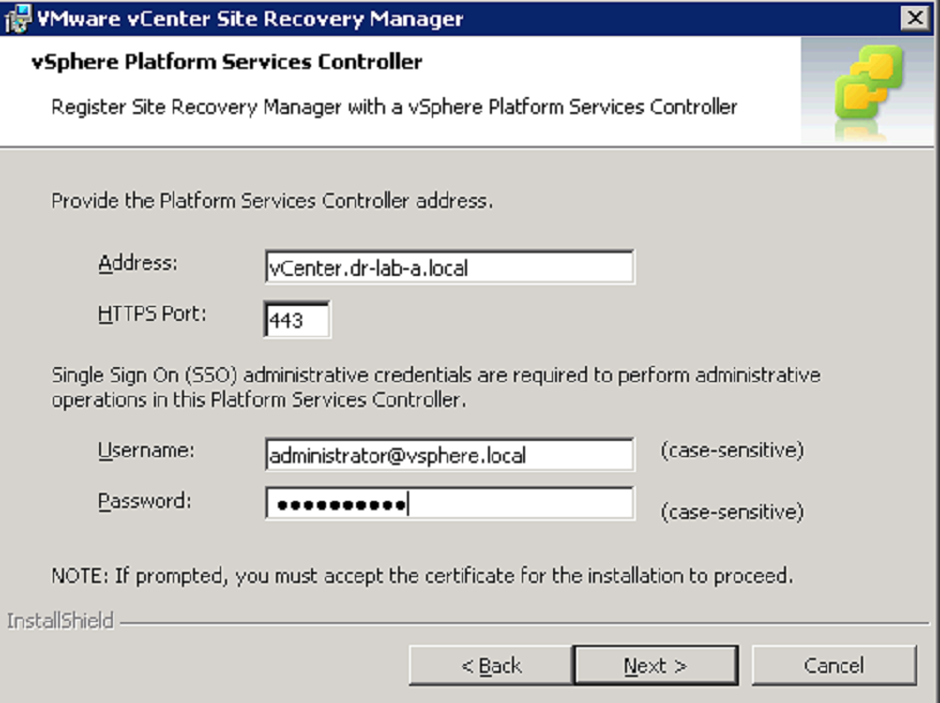Click the Next button
The image size is (940, 703).
(656, 665)
